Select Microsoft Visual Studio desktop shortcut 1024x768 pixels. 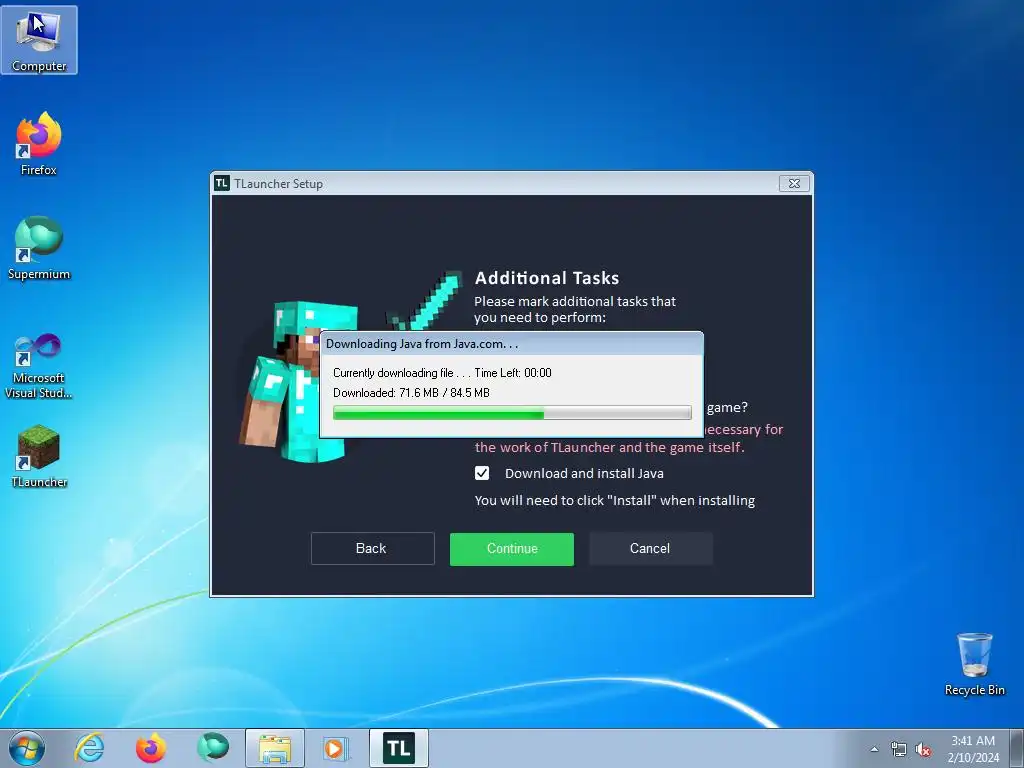39,366
